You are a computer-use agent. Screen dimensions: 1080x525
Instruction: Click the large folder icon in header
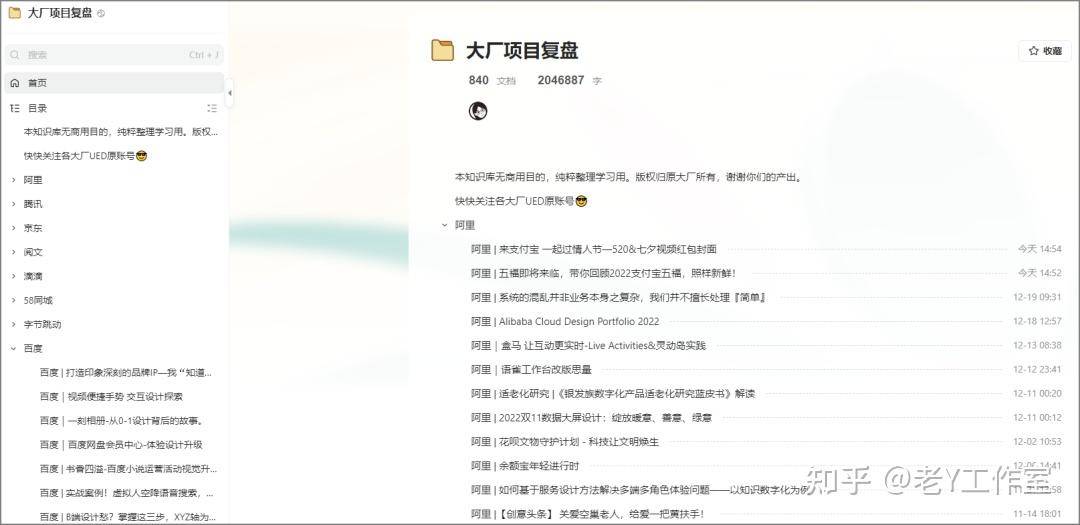[x=443, y=50]
